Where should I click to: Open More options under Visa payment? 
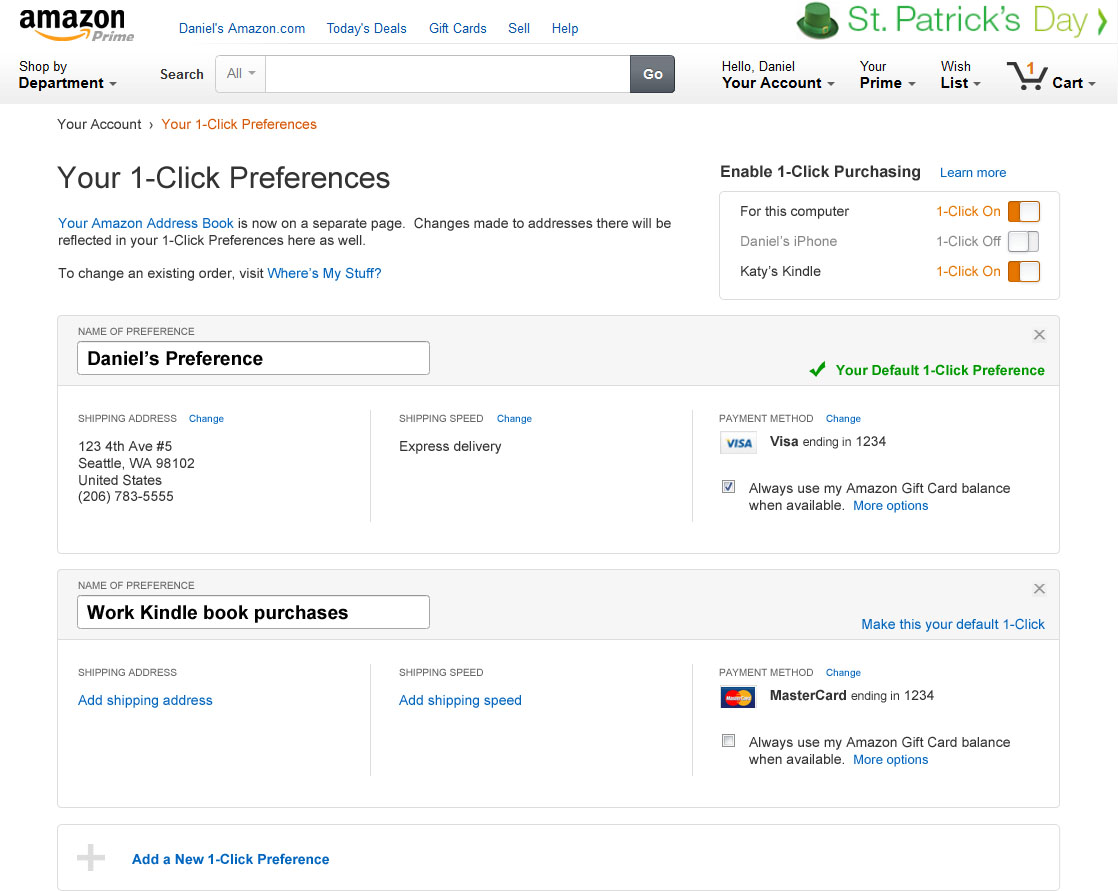(x=891, y=505)
